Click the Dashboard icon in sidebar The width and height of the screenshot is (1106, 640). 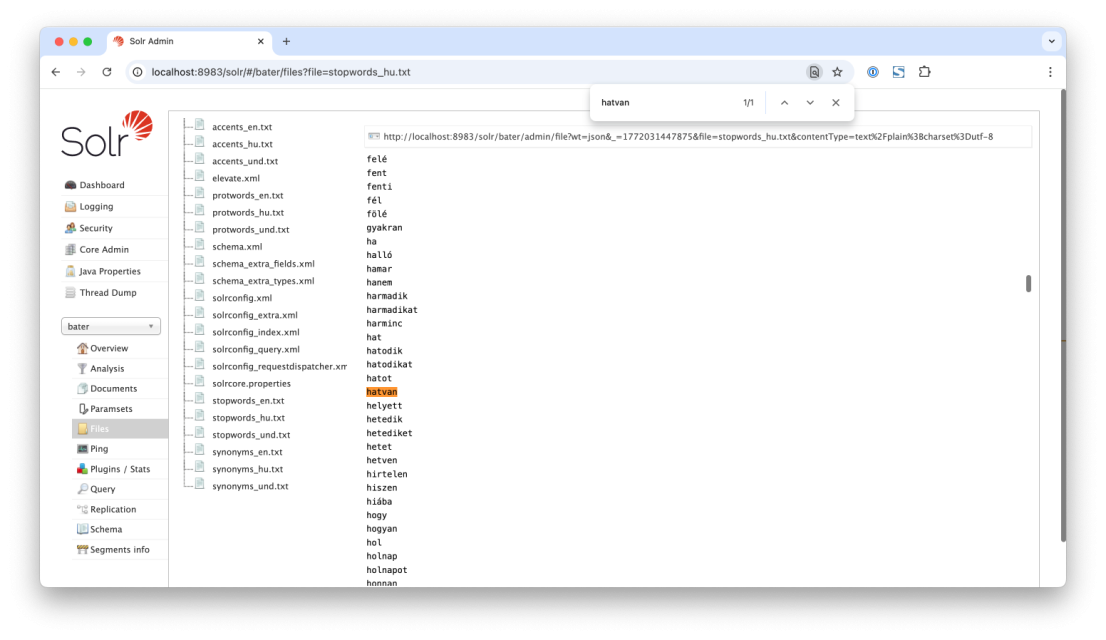(x=70, y=185)
